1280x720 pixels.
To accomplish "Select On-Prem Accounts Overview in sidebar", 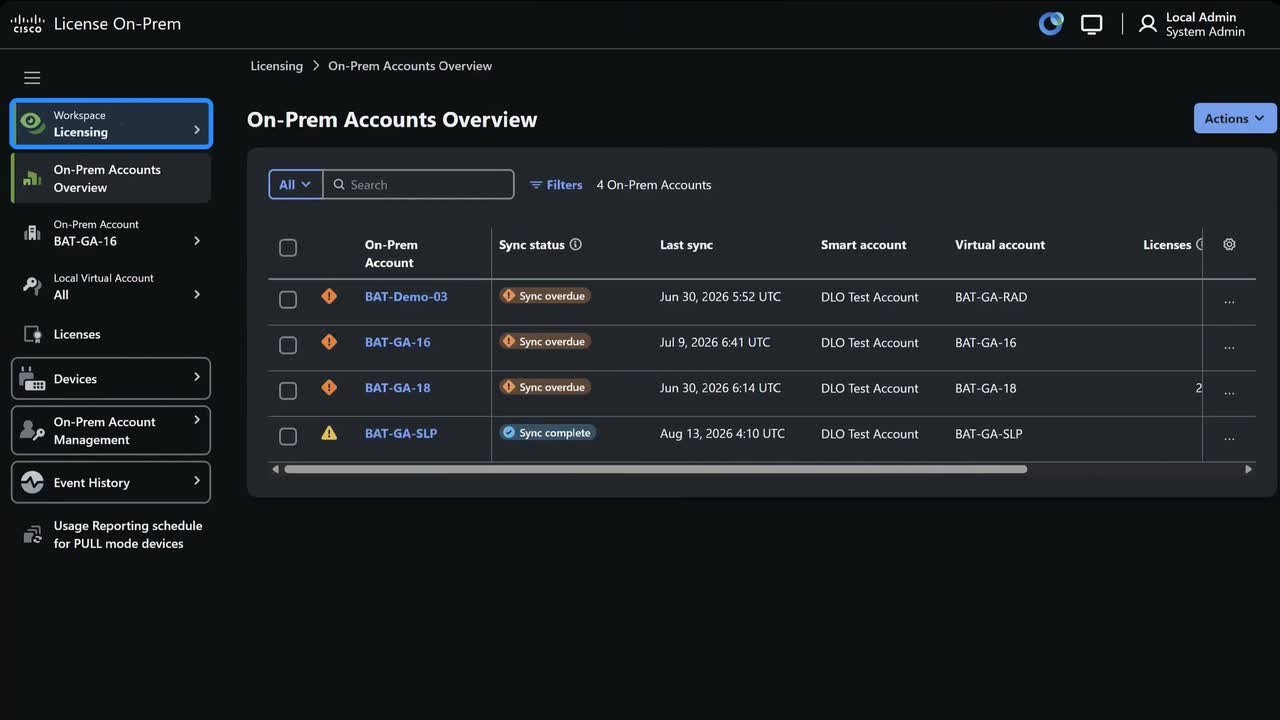I will tap(111, 178).
